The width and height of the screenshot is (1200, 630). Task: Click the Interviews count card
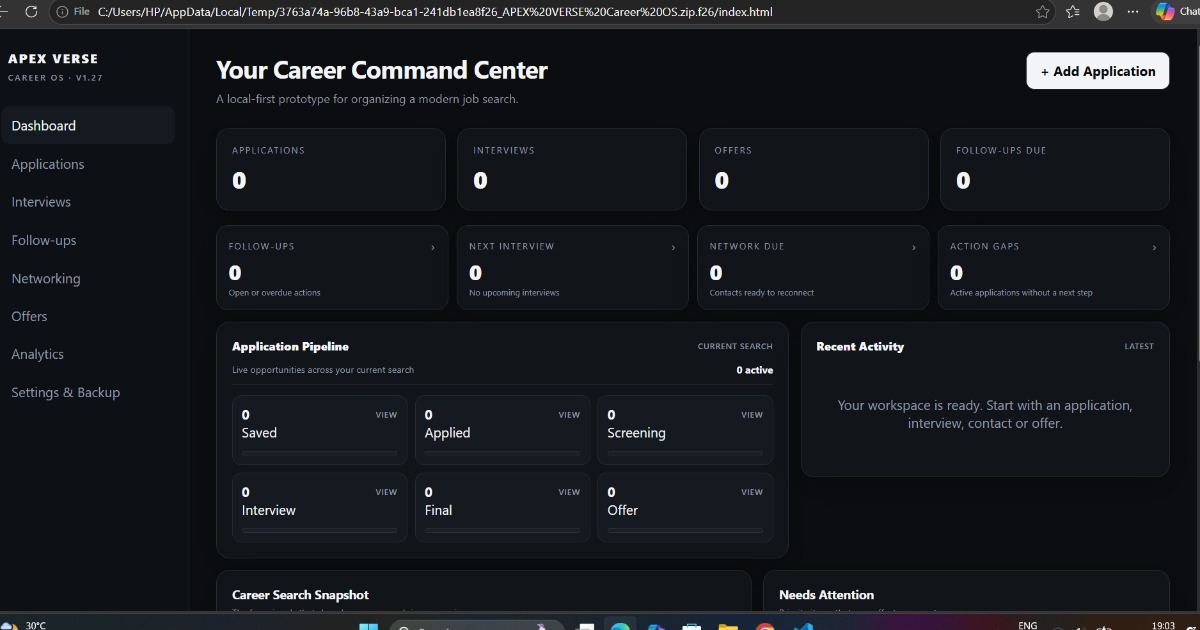572,169
